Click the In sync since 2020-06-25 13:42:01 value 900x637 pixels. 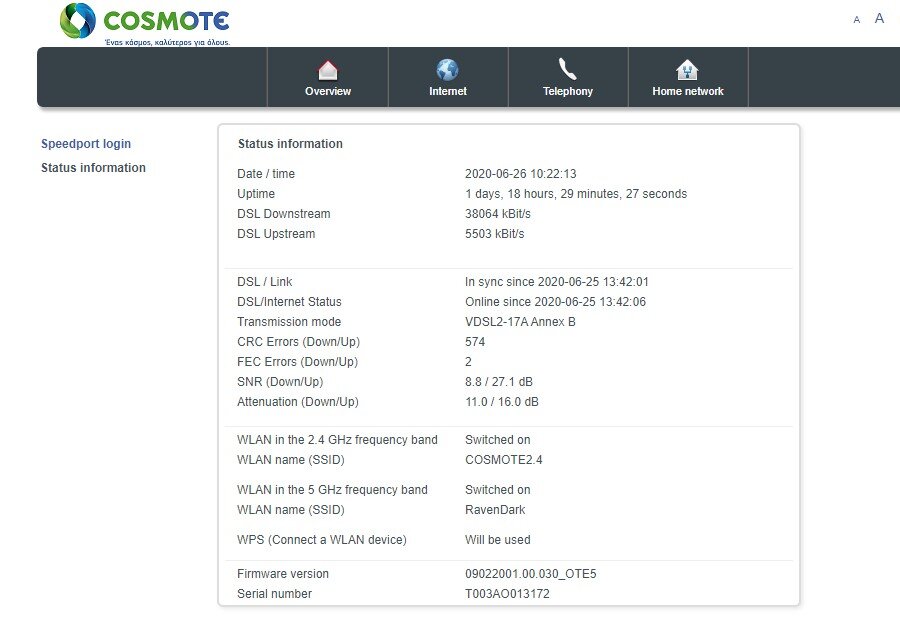(x=557, y=282)
